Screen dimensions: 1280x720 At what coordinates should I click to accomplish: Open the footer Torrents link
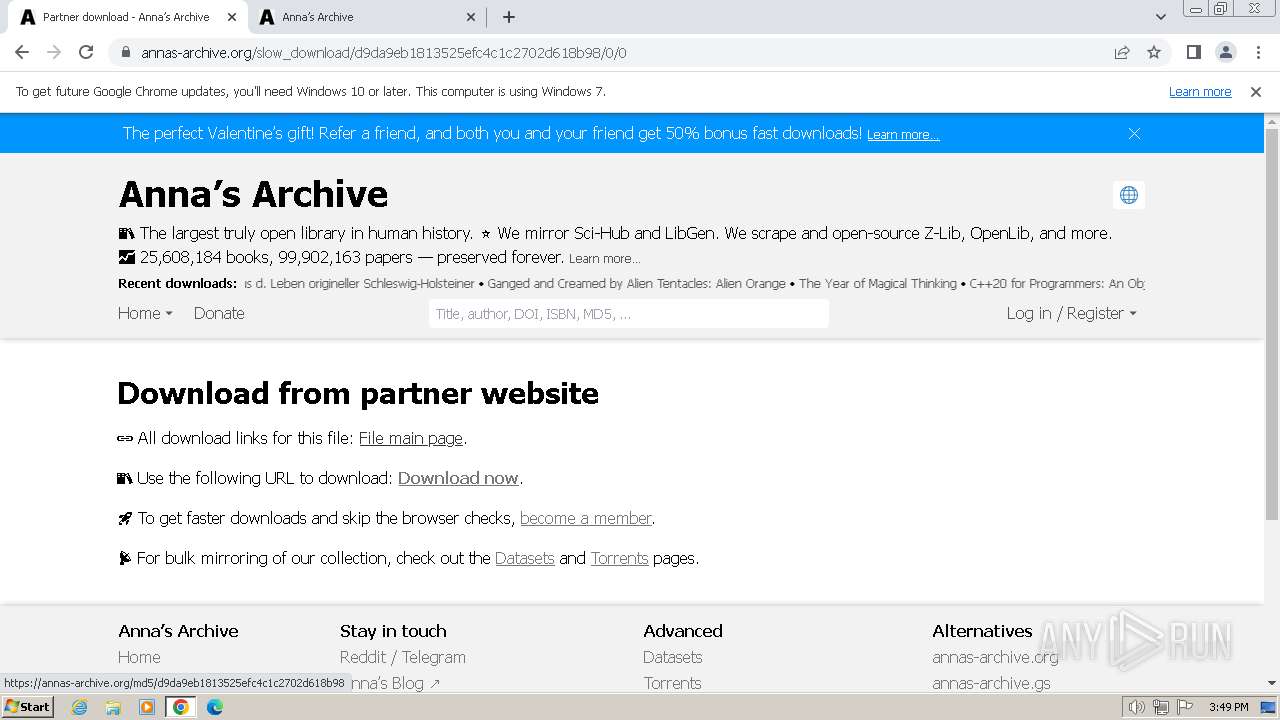(x=672, y=683)
